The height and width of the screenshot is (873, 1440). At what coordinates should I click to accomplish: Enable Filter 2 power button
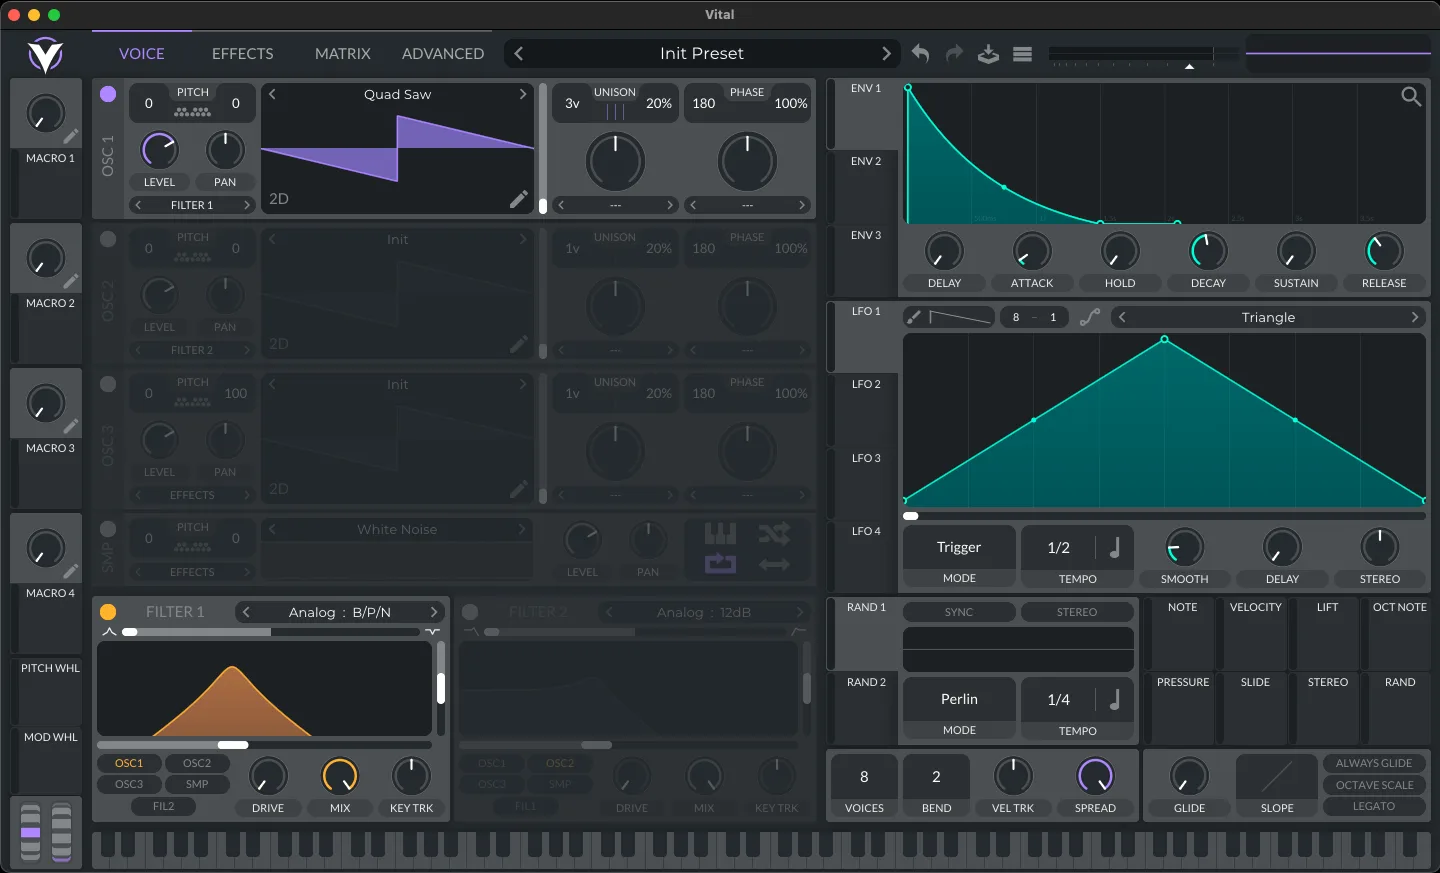(470, 612)
